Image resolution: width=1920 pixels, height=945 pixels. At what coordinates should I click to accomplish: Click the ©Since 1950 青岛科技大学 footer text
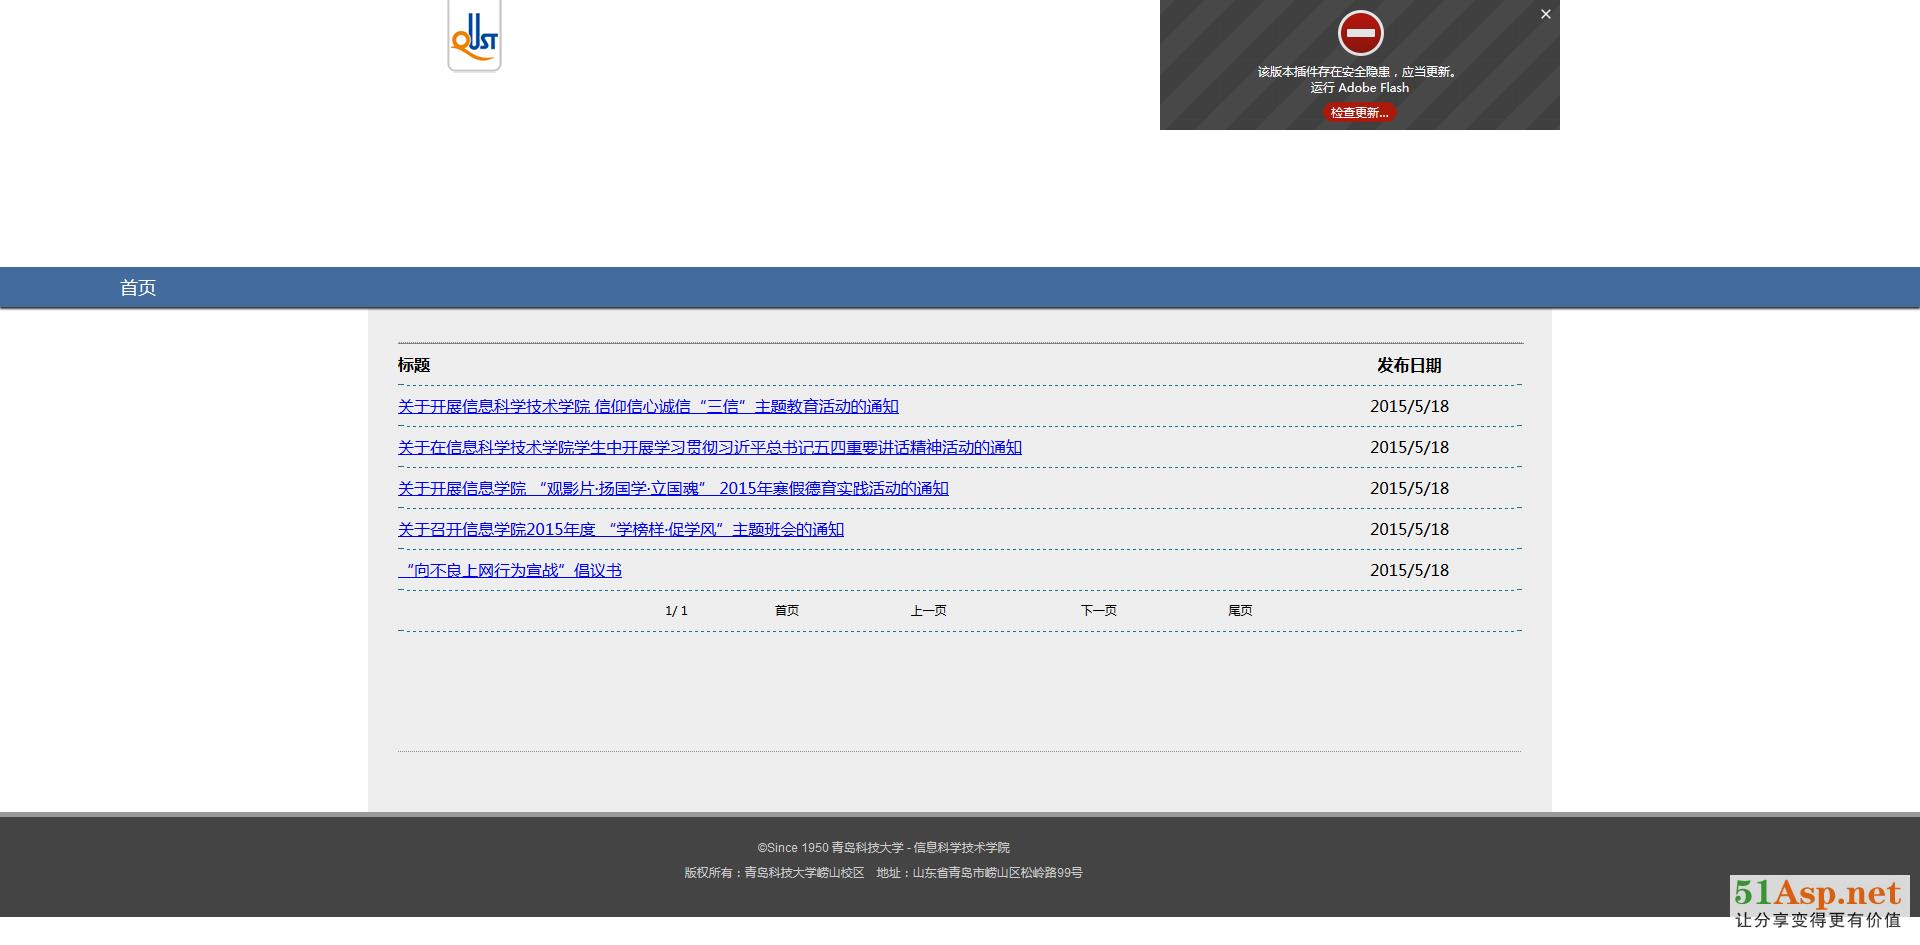883,847
